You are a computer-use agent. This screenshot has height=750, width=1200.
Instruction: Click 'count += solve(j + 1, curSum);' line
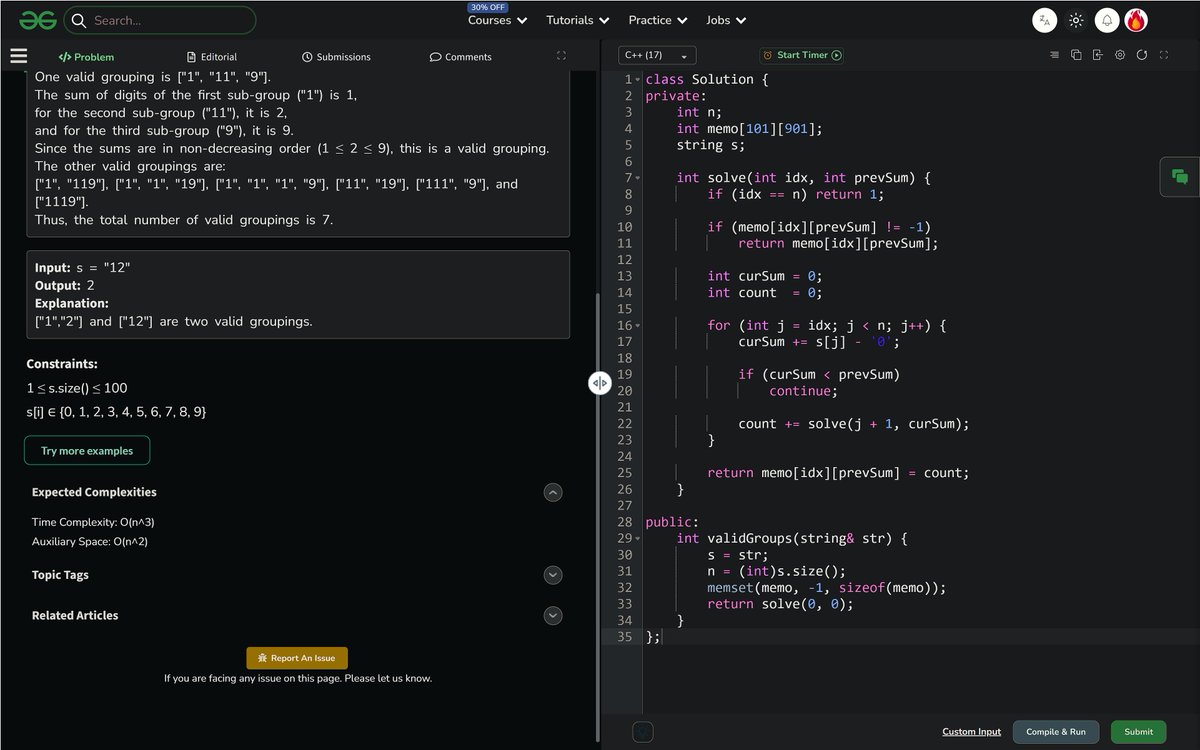(854, 424)
